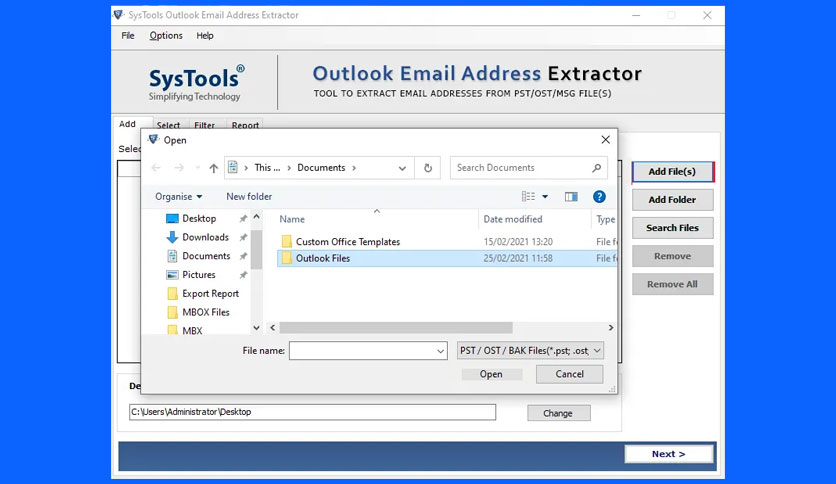The image size is (836, 484).
Task: Click navigation pane scroll down arrow
Action: pos(256,328)
